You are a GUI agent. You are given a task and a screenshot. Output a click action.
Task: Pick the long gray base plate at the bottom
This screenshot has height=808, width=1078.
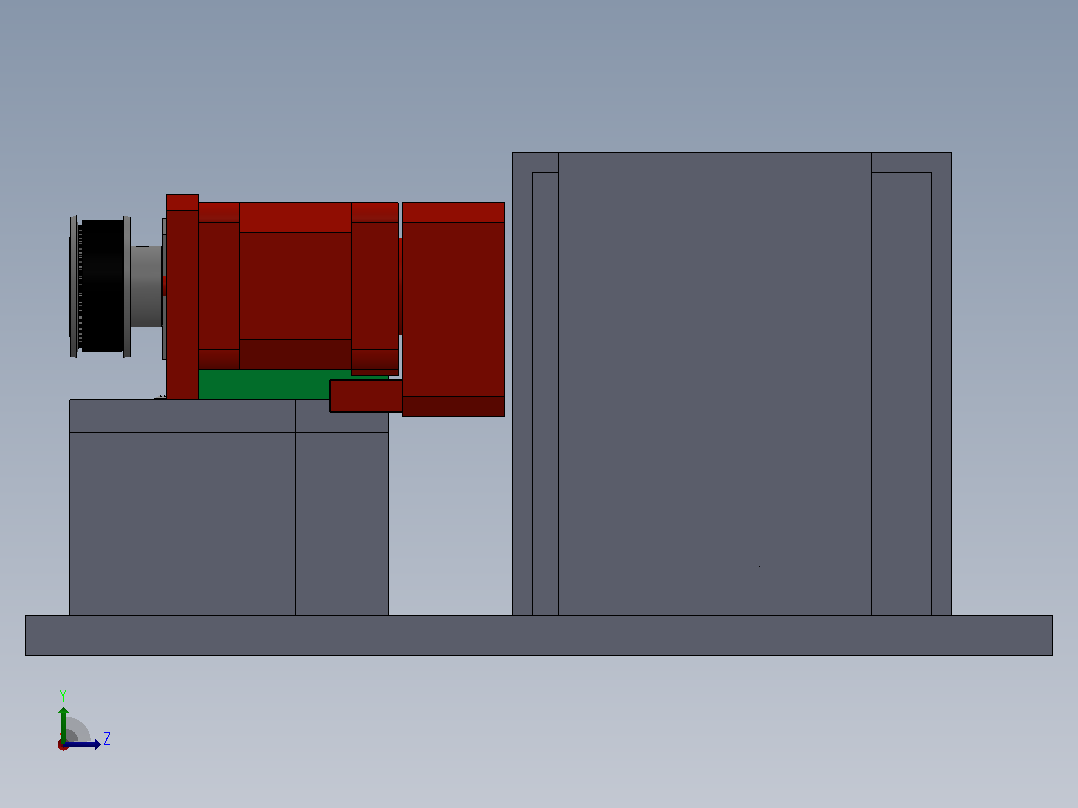(x=539, y=635)
